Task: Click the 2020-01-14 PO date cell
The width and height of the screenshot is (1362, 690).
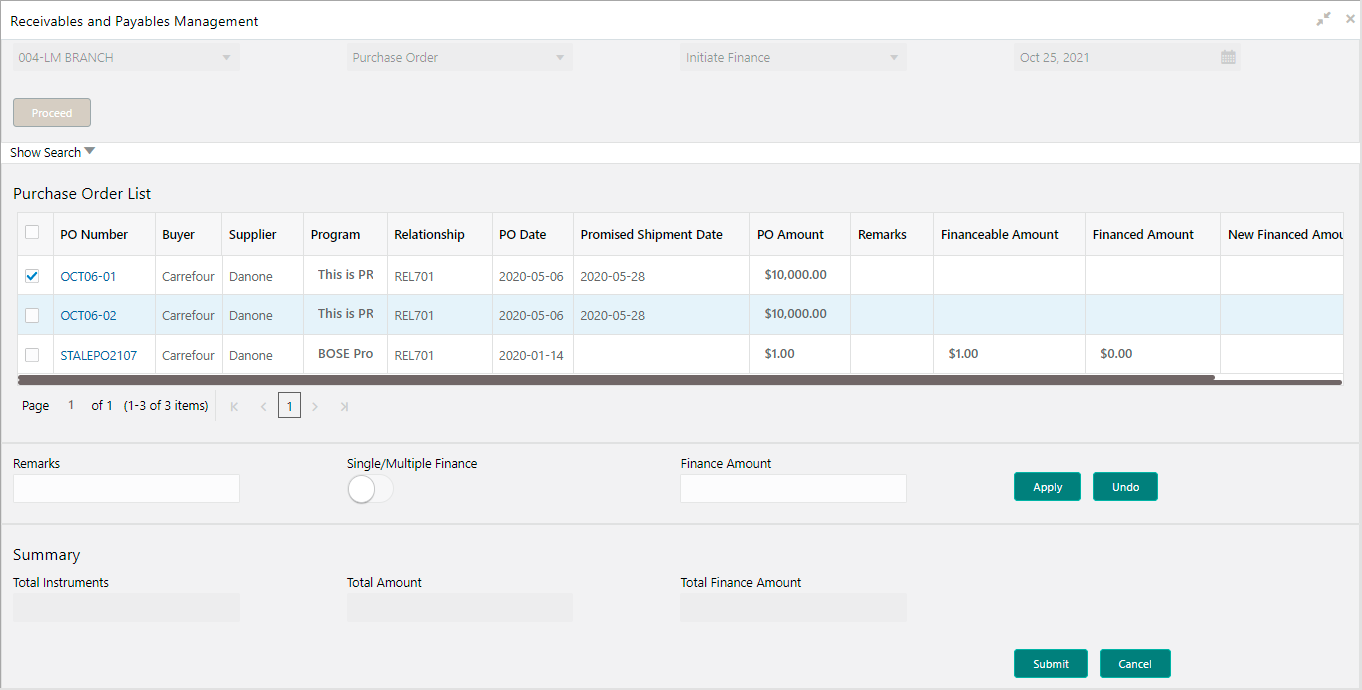Action: 531,355
